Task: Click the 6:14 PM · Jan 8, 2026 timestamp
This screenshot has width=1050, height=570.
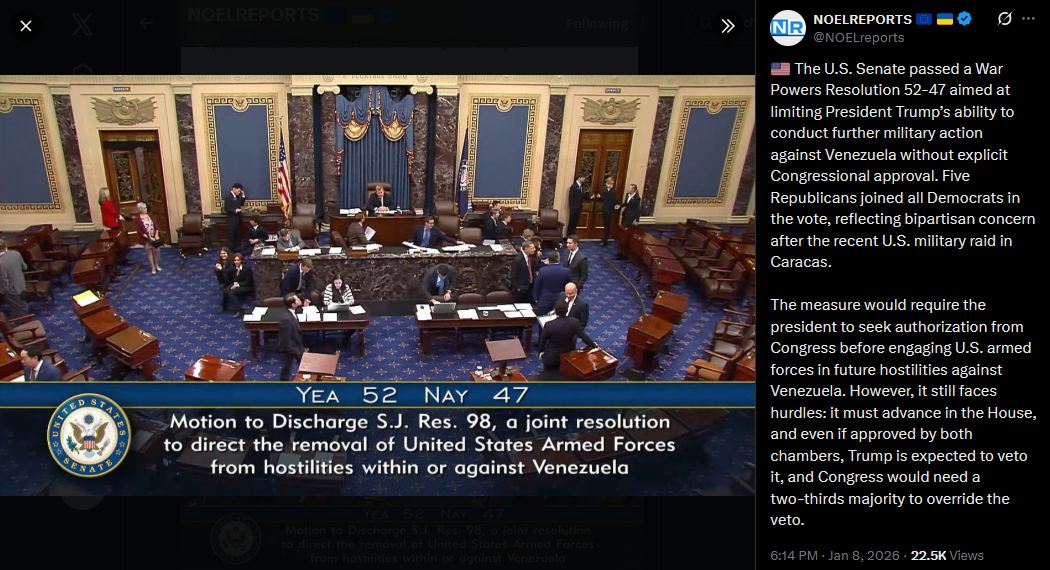Action: point(834,555)
